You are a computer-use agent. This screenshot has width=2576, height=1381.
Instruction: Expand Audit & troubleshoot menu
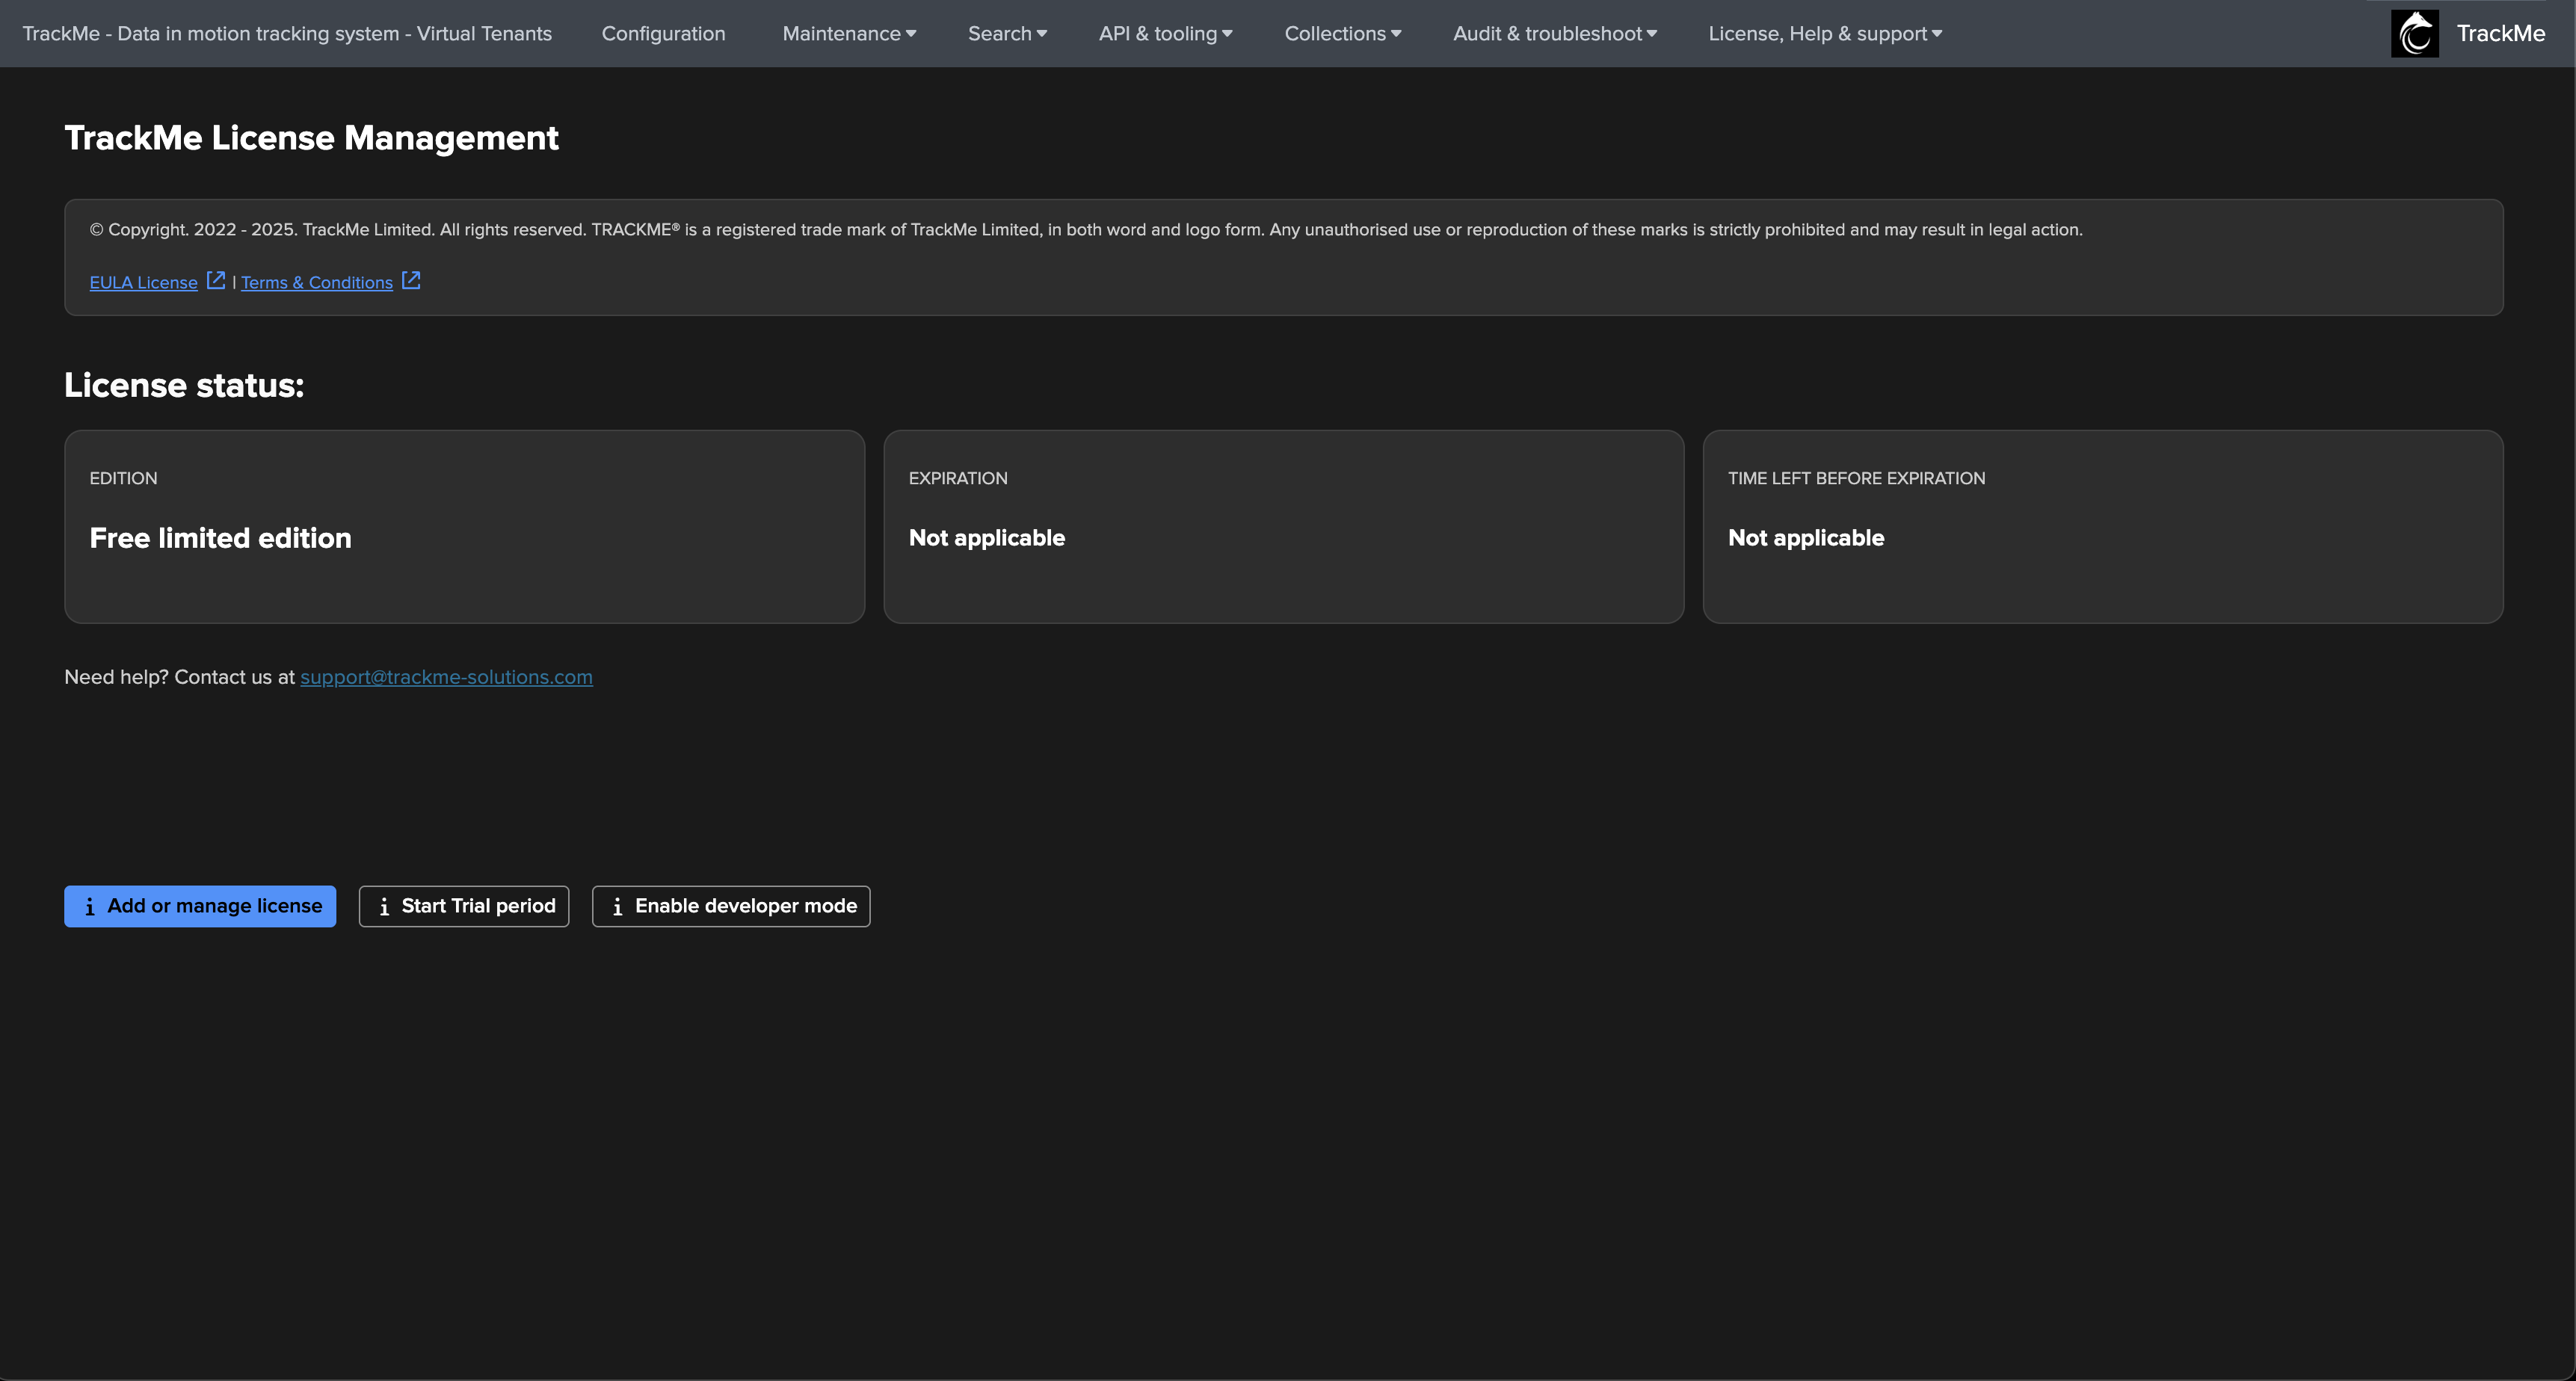[1554, 33]
